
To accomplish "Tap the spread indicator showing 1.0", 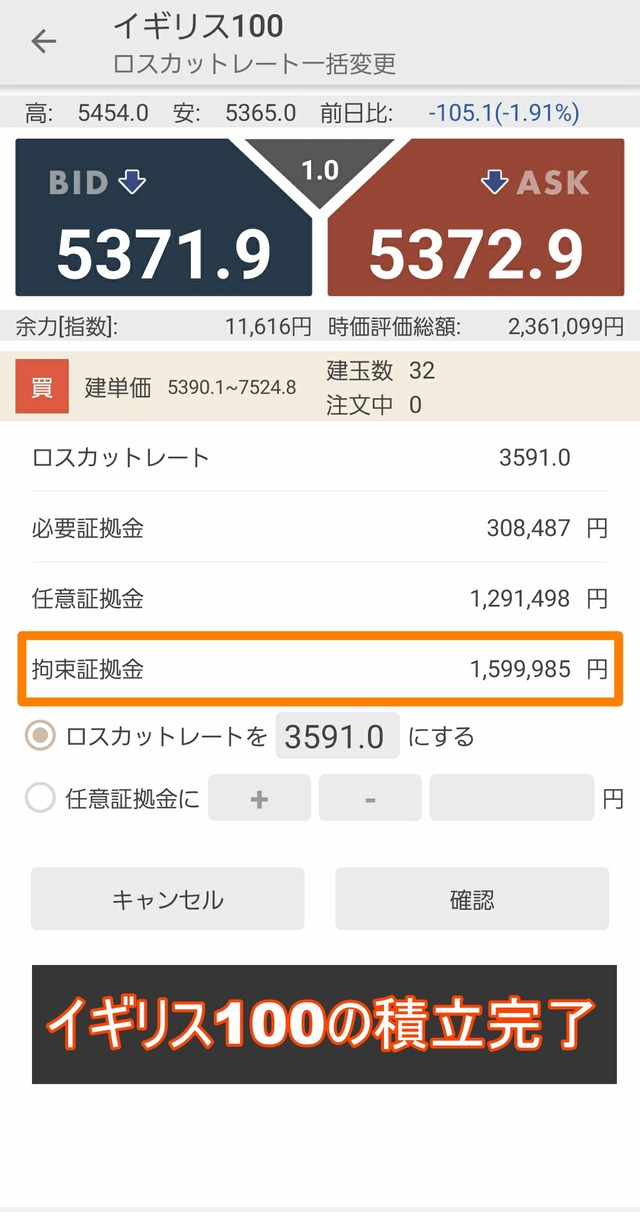I will 320,170.
